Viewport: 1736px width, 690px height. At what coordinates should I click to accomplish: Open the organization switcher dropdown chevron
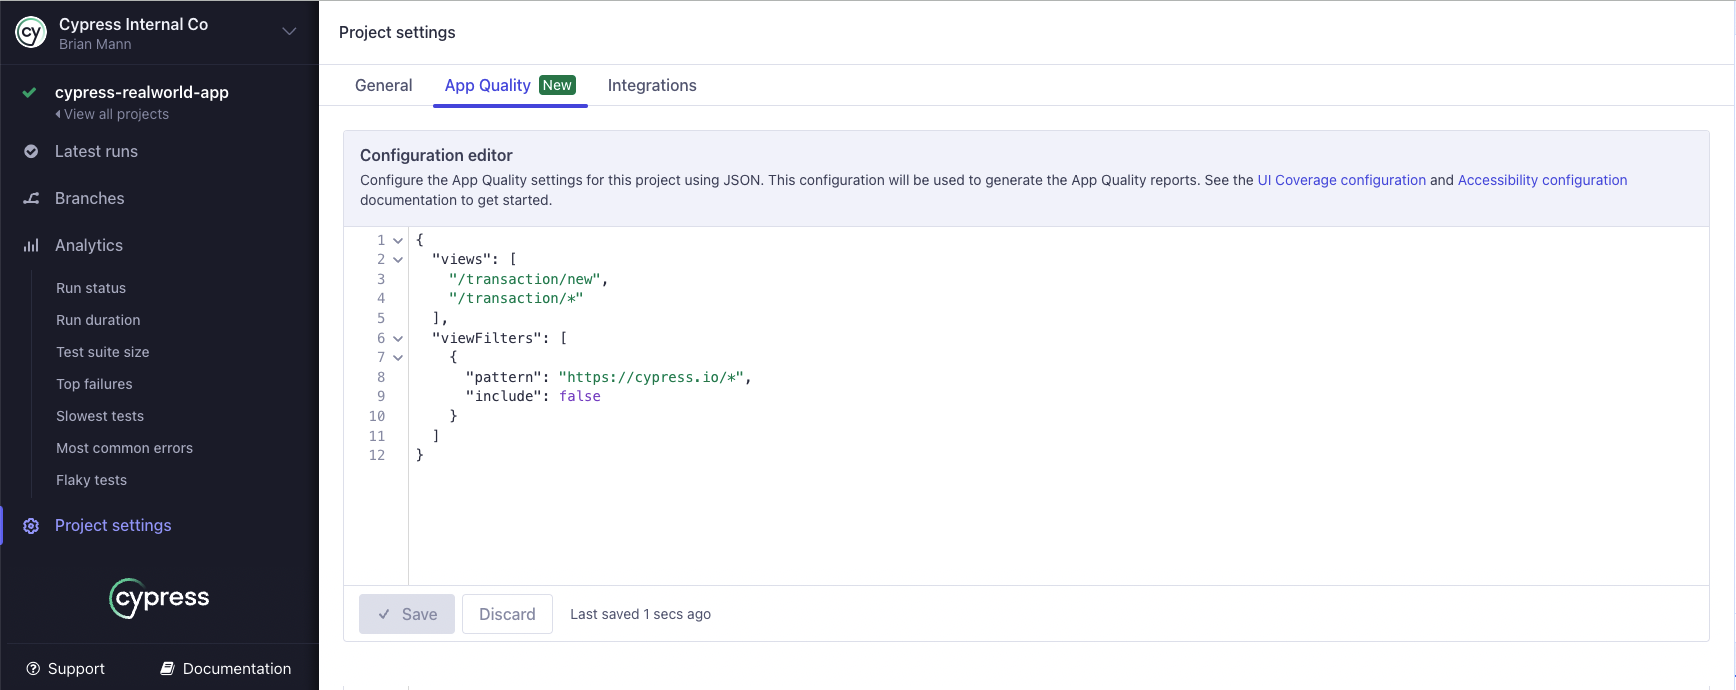point(289,32)
